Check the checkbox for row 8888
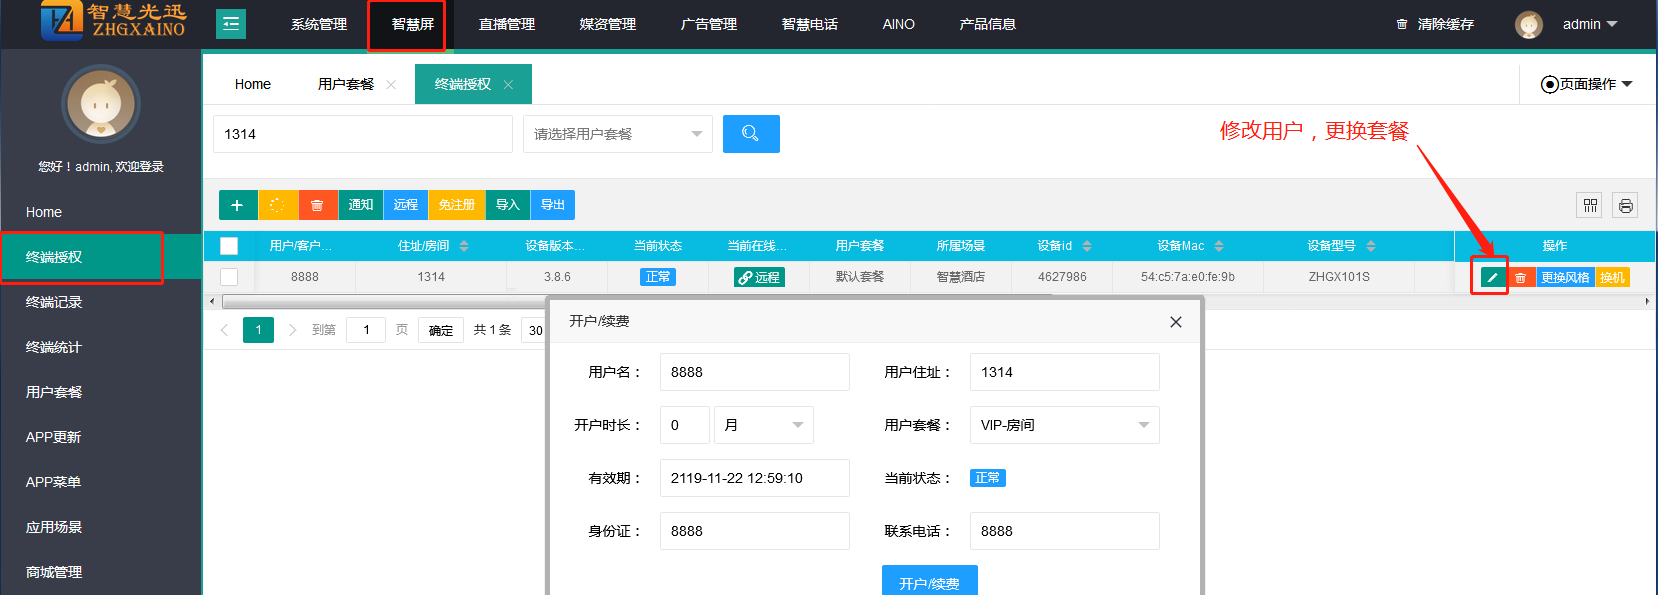1658x595 pixels. [x=229, y=277]
